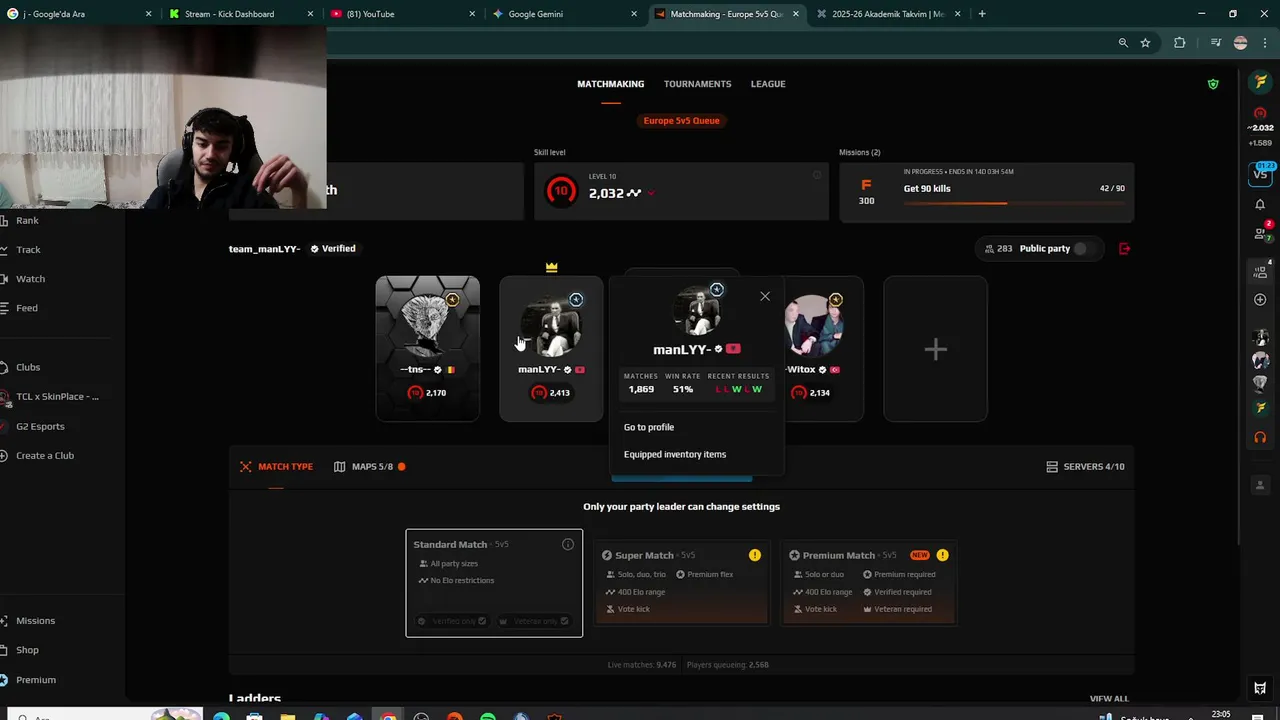Open Chrome three-dot menu
This screenshot has height=720, width=1280.
click(x=1263, y=43)
